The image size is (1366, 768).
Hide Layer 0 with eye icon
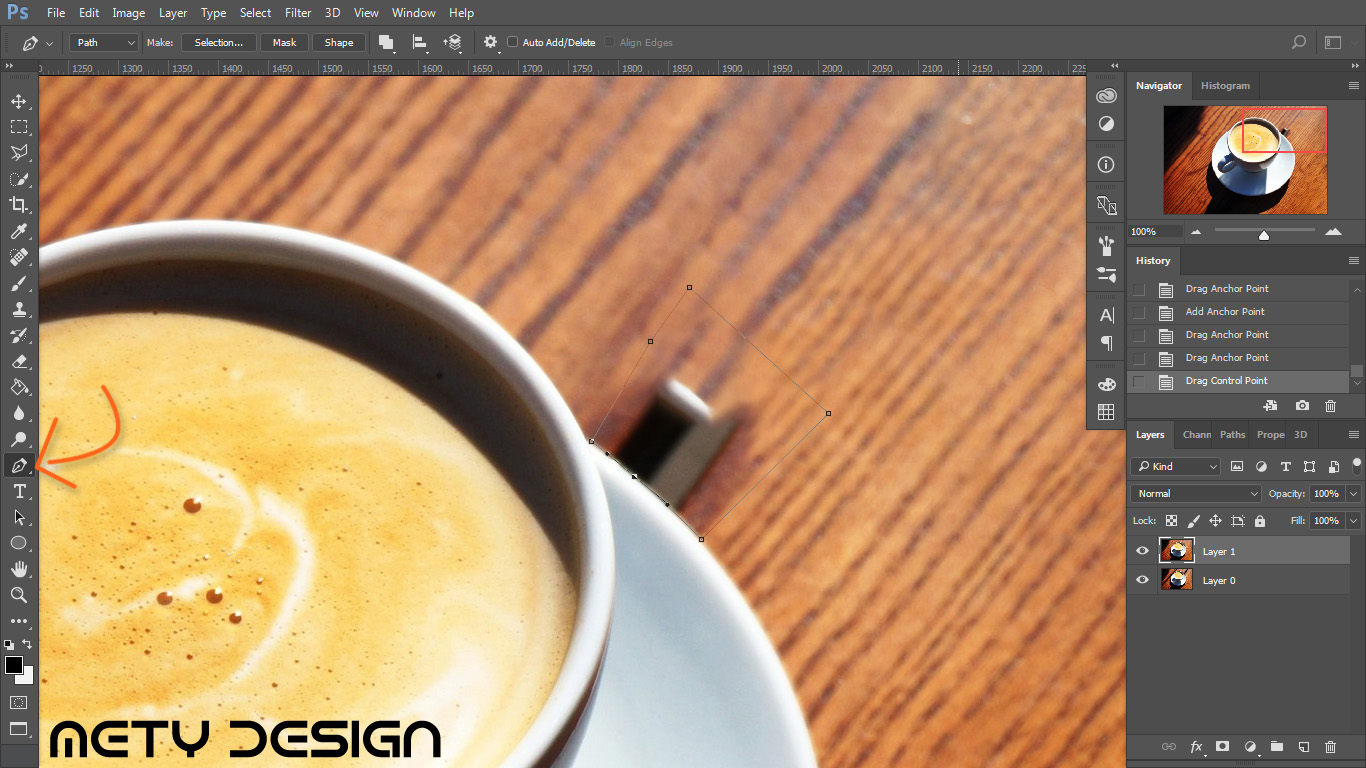(1143, 580)
